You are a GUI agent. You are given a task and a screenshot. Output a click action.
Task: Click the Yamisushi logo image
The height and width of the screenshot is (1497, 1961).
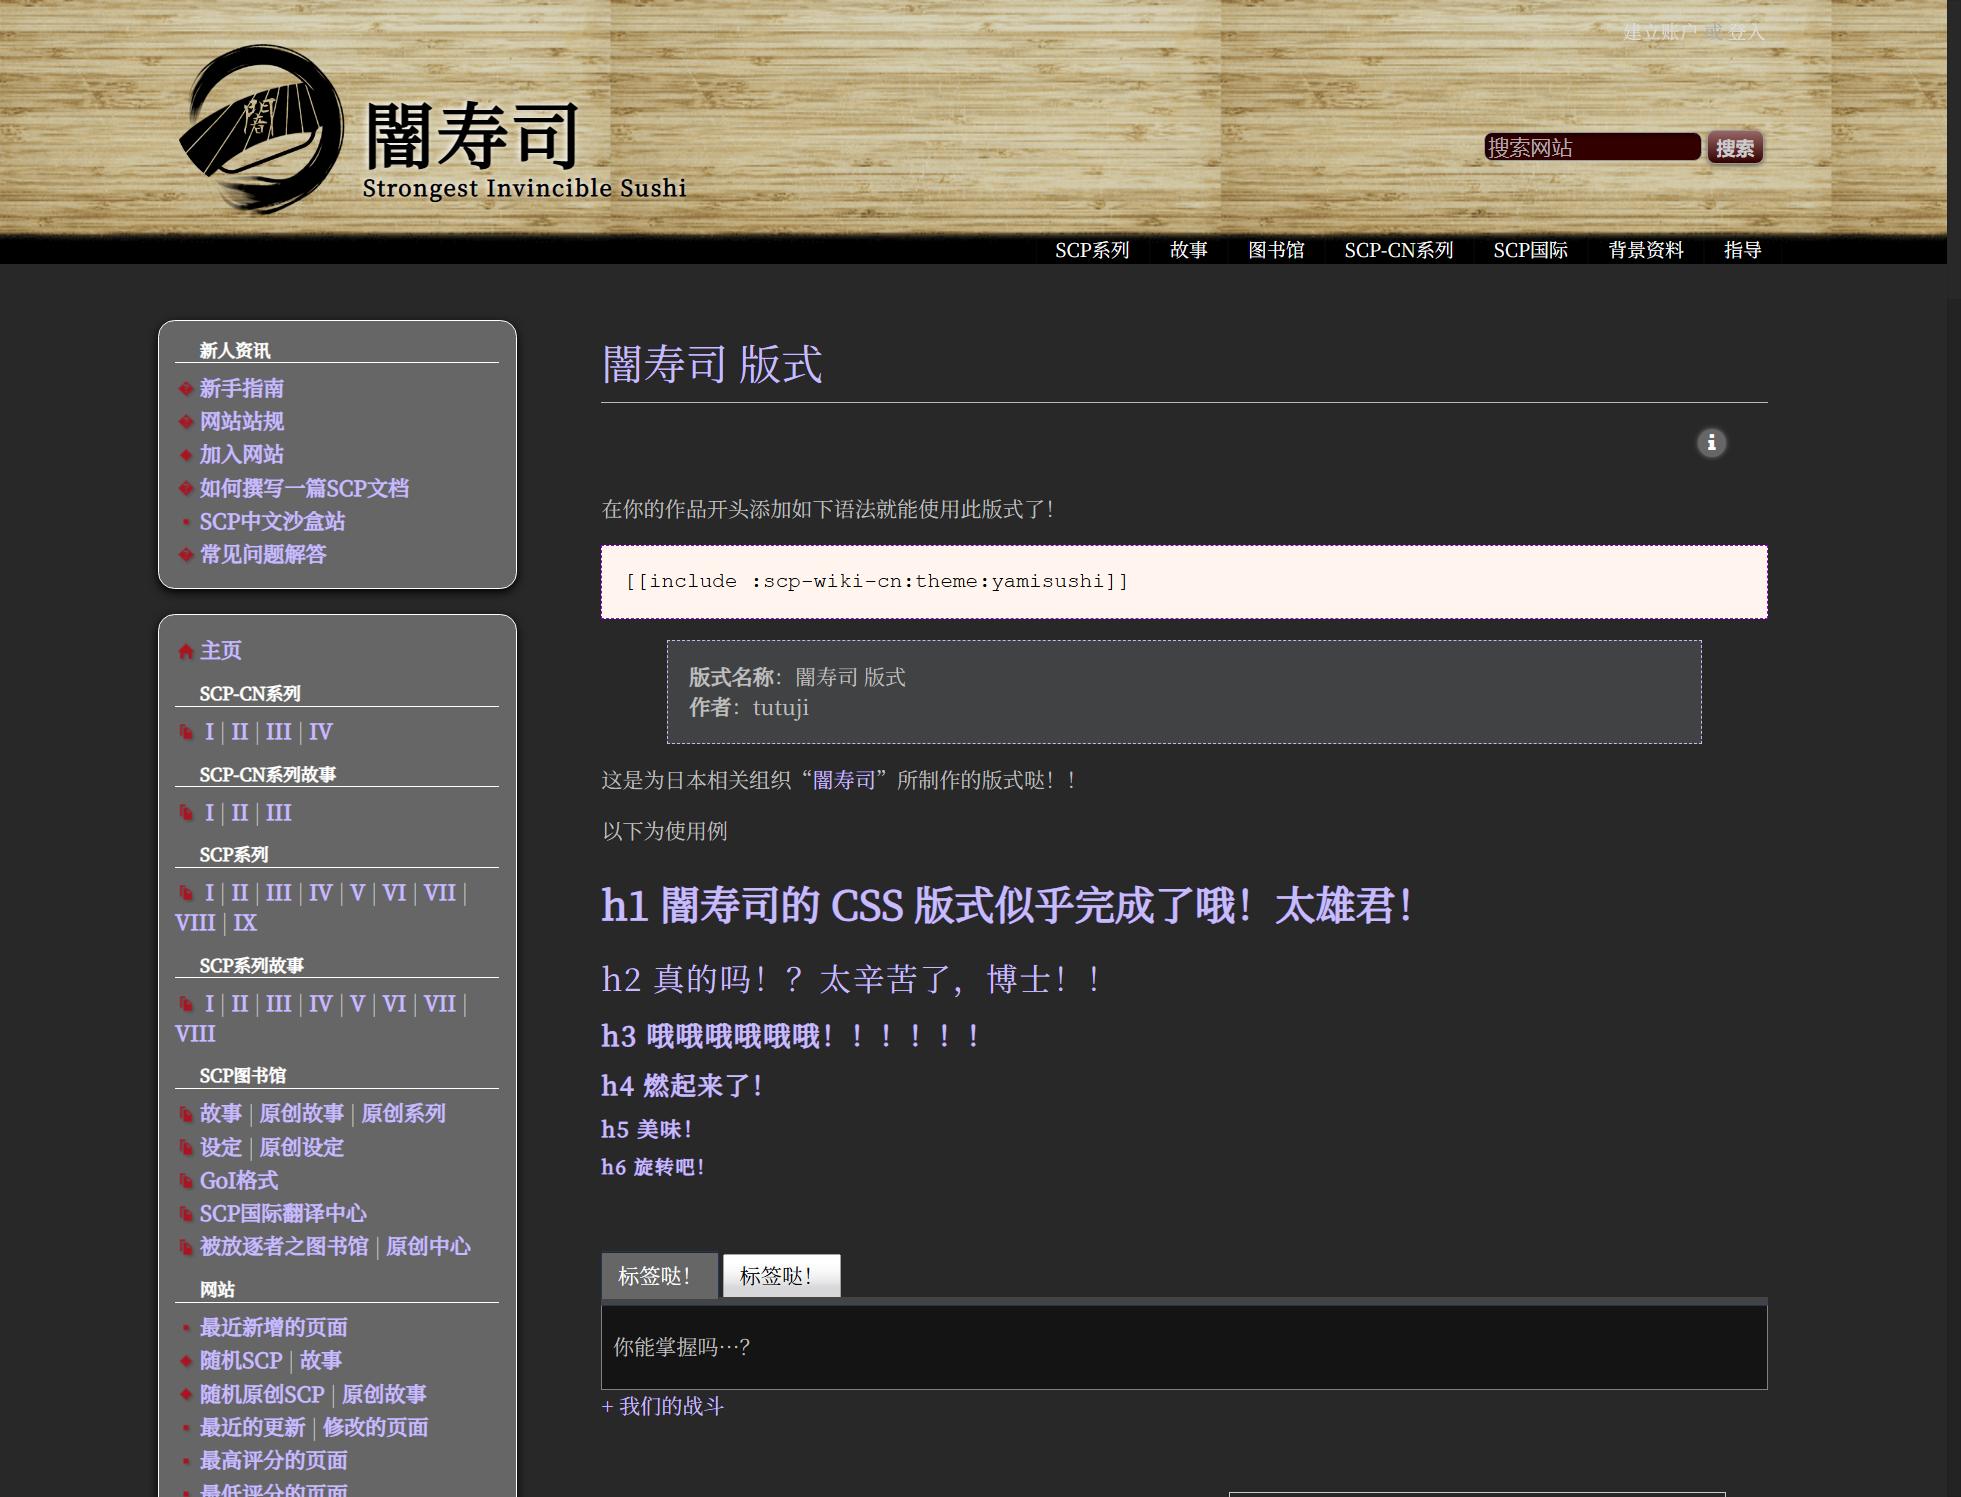coord(262,130)
